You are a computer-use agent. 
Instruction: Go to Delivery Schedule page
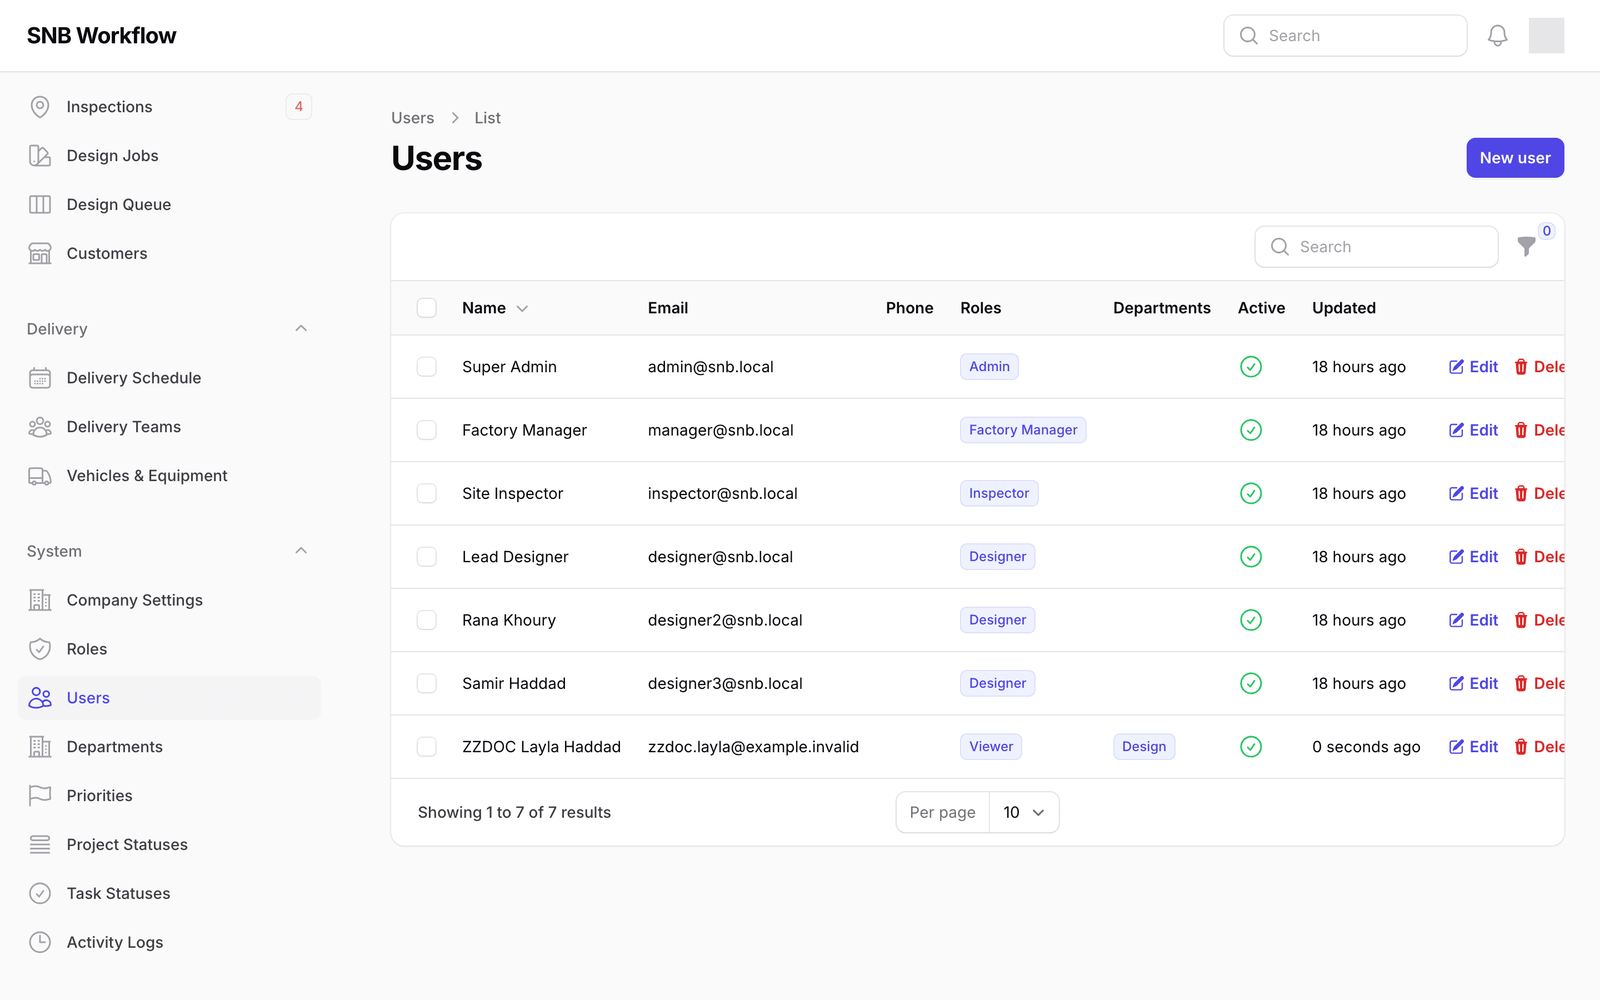[169, 378]
